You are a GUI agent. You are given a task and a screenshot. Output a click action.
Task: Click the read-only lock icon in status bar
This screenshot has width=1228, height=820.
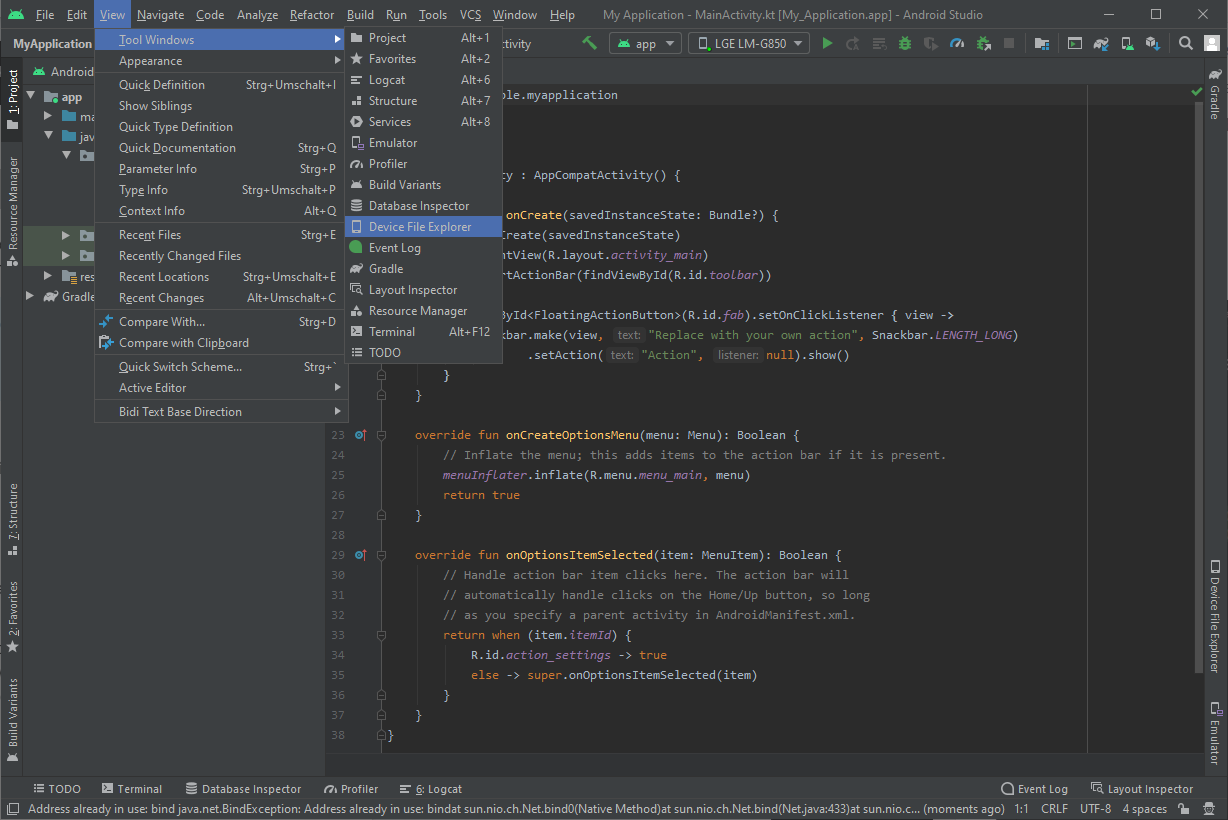[x=1184, y=809]
